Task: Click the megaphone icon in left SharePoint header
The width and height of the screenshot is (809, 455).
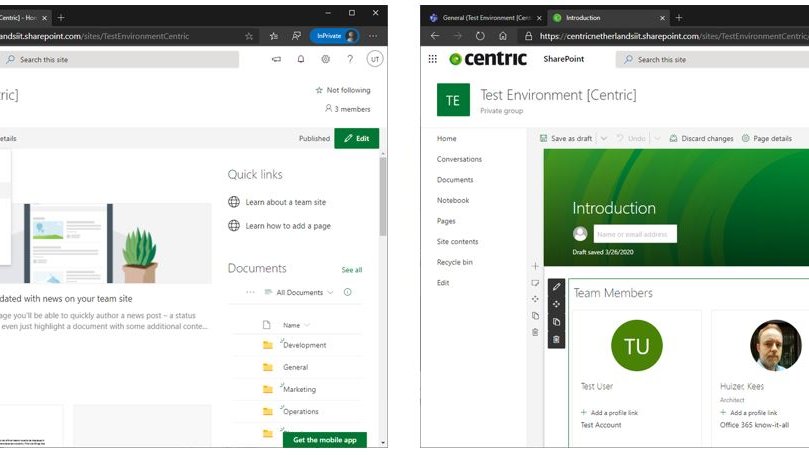Action: point(277,59)
